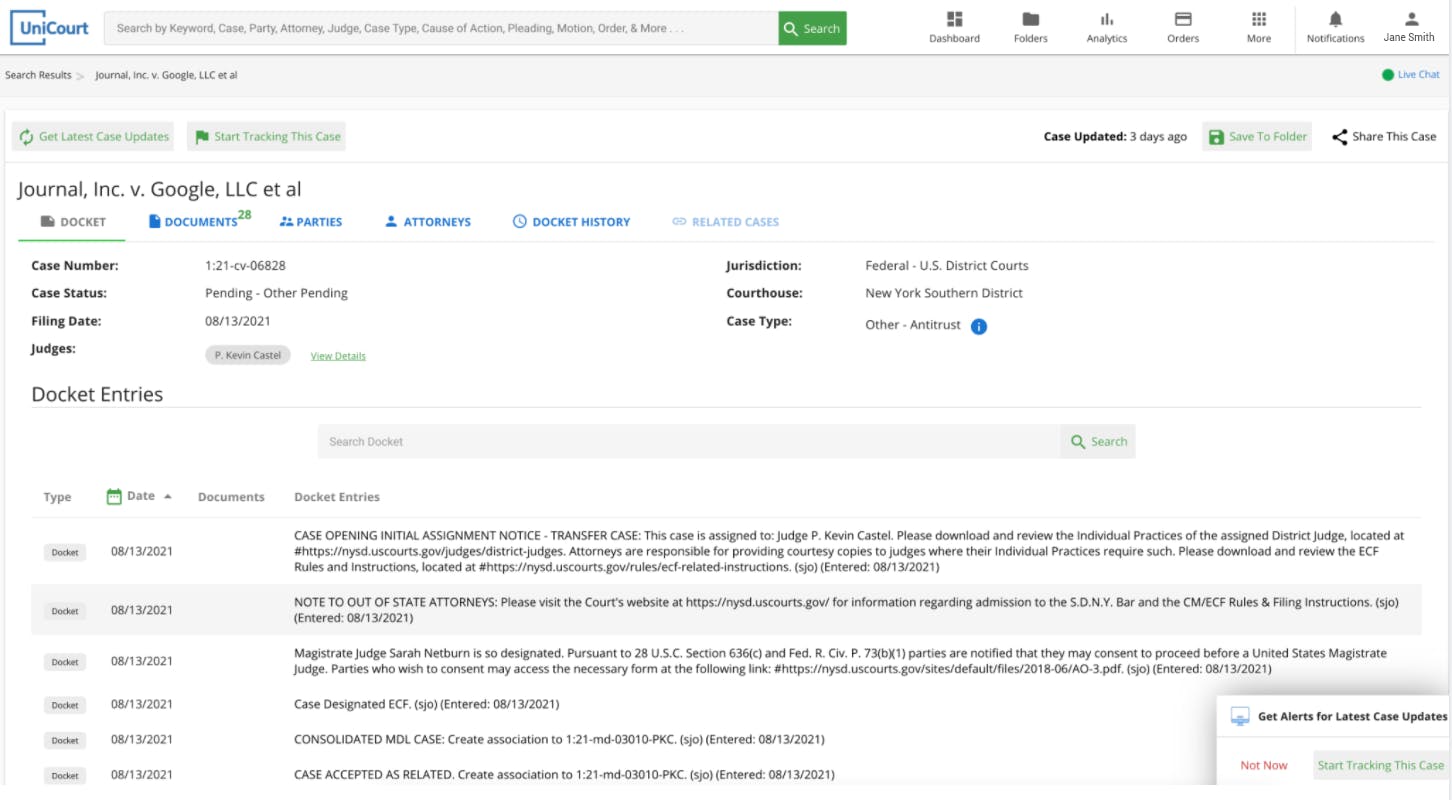
Task: Dismiss alert popup with Not Now
Action: point(1264,765)
